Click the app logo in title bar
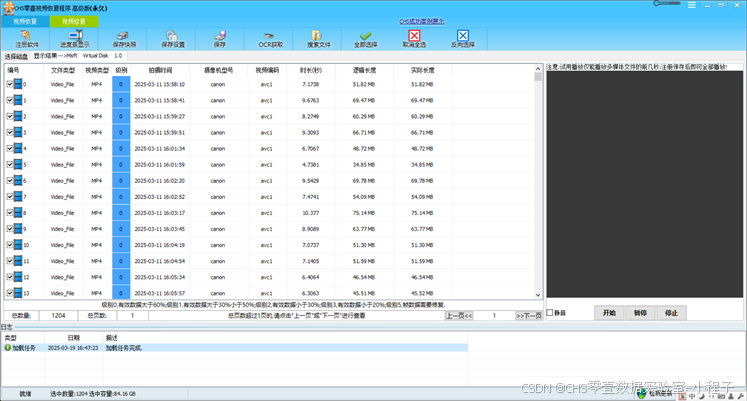 tap(8, 8)
